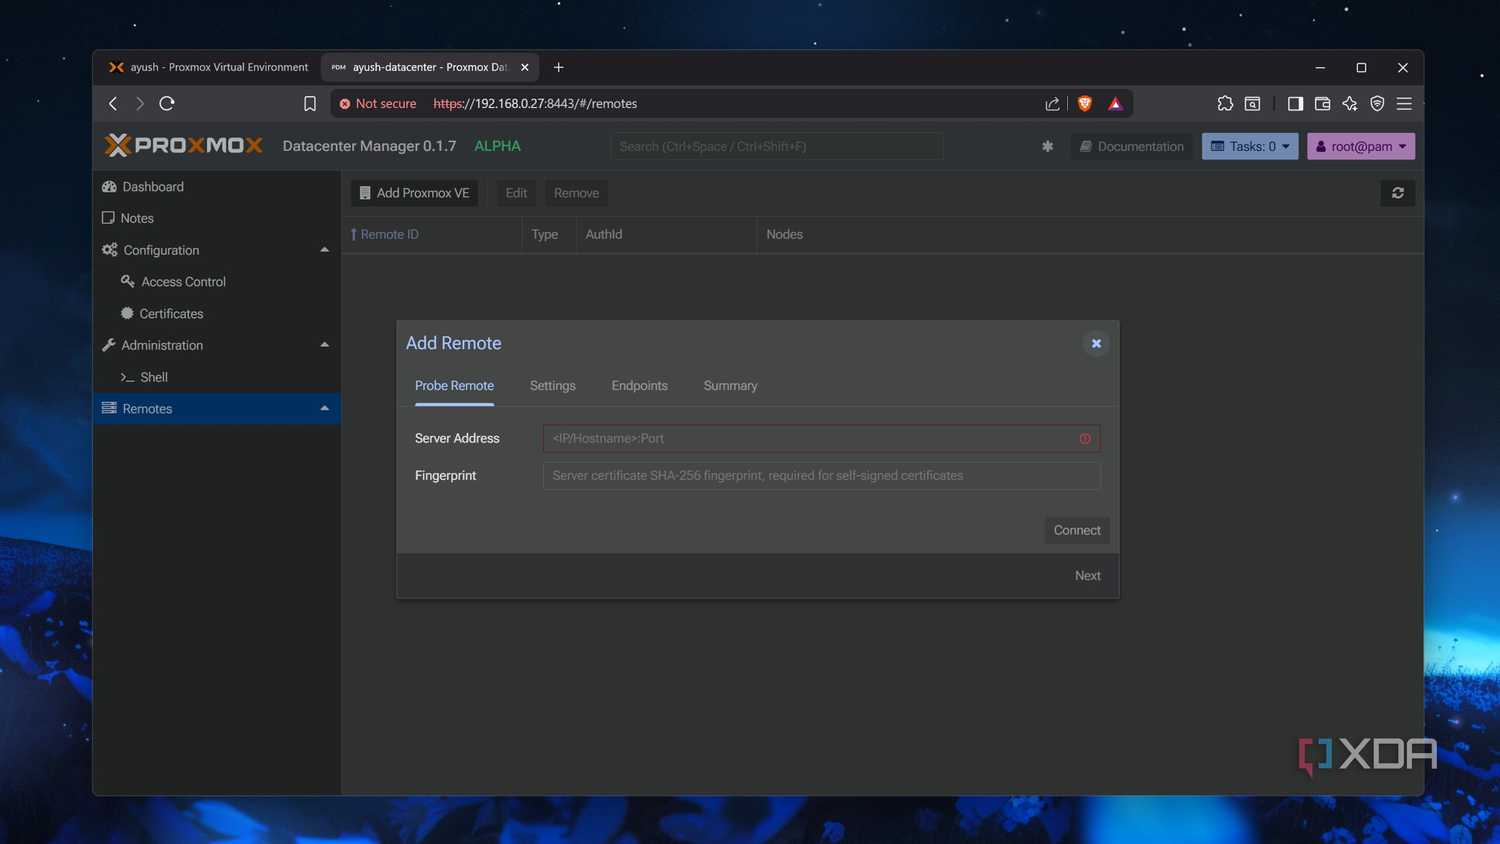Refresh the remotes list with the reload icon
Image resolution: width=1500 pixels, height=844 pixels.
1397,193
